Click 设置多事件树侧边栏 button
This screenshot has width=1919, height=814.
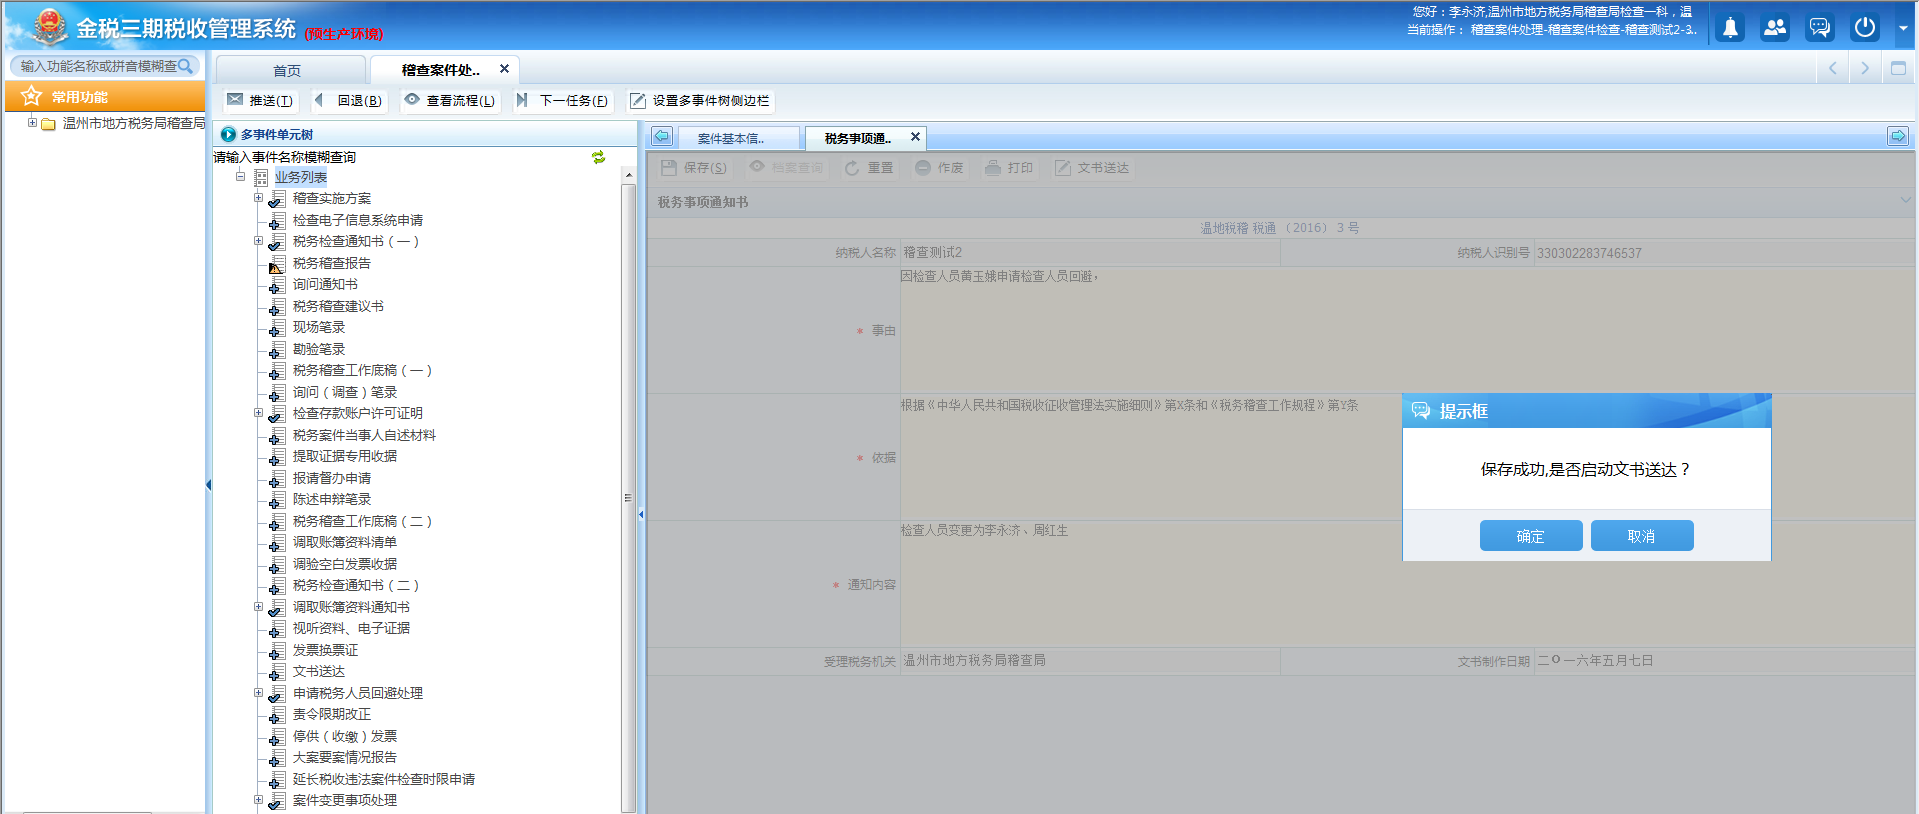tap(699, 100)
